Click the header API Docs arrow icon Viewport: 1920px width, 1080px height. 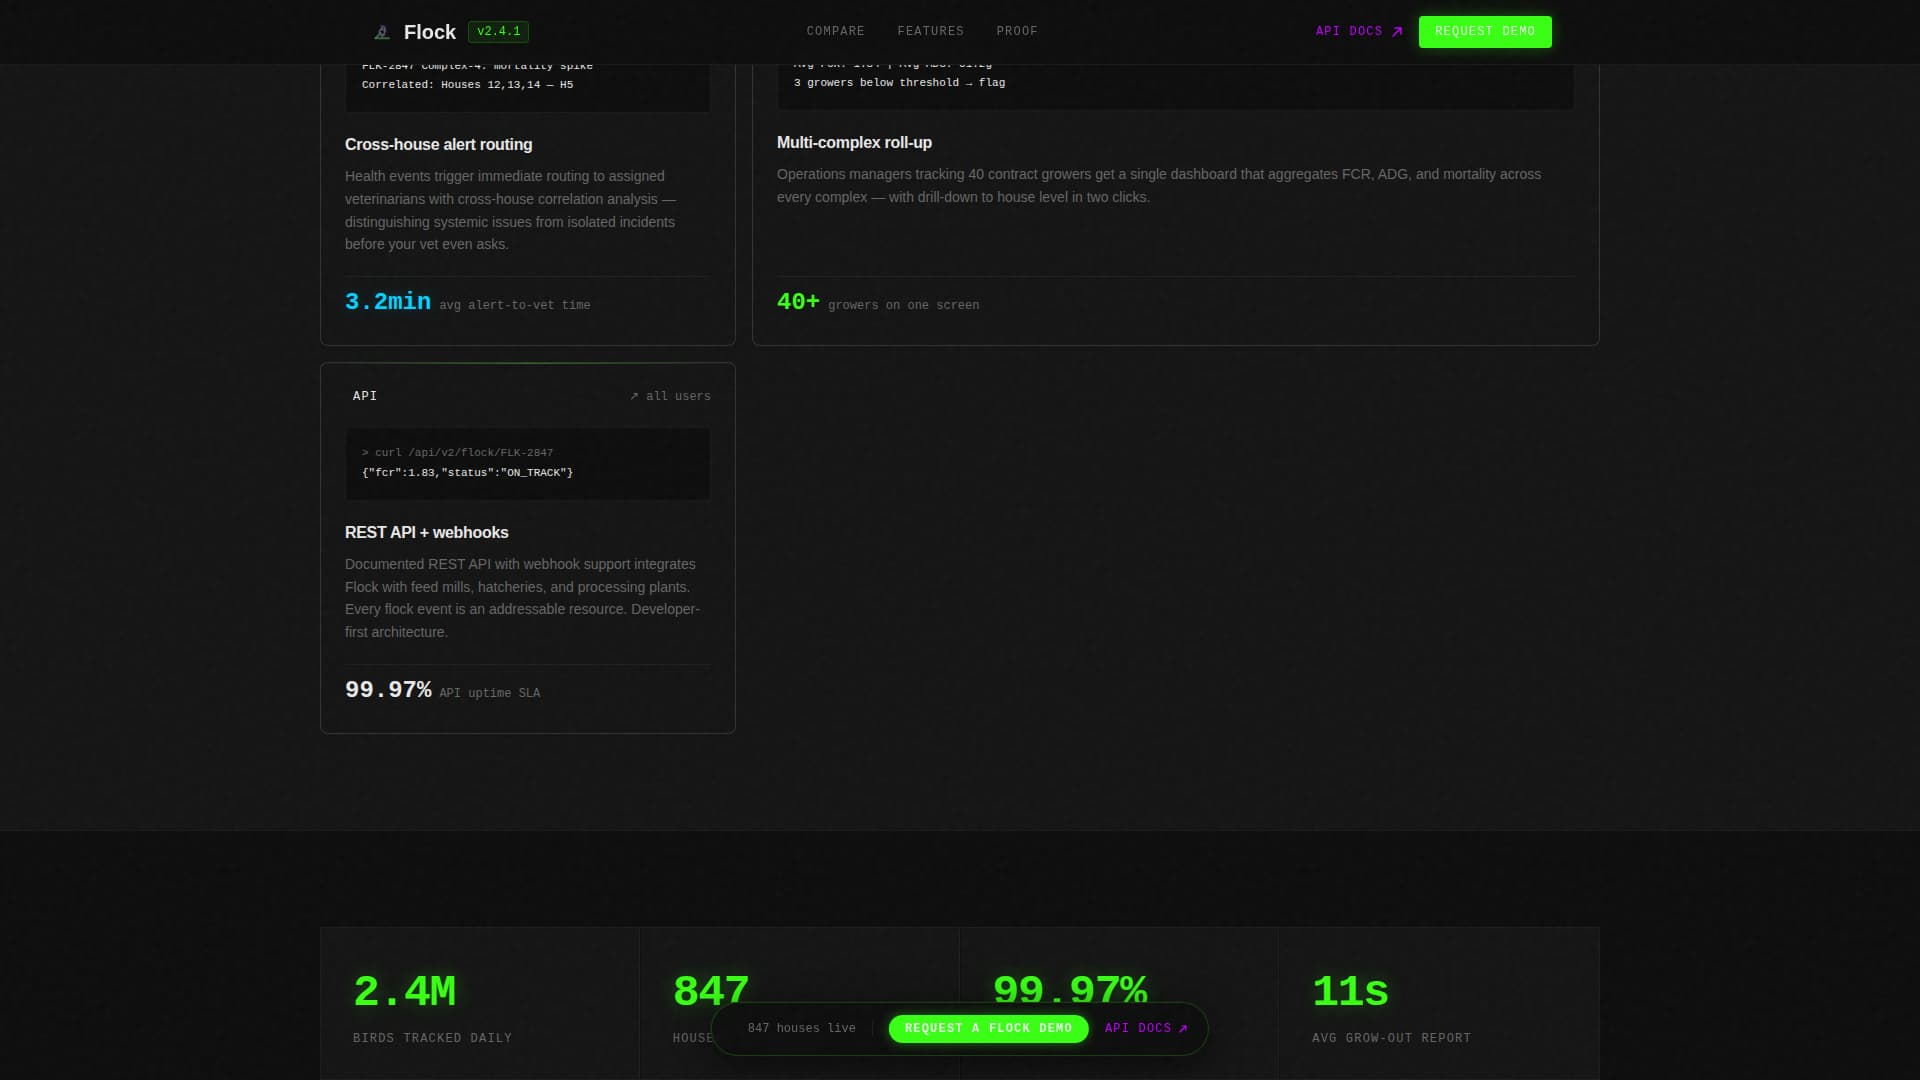tap(1397, 32)
